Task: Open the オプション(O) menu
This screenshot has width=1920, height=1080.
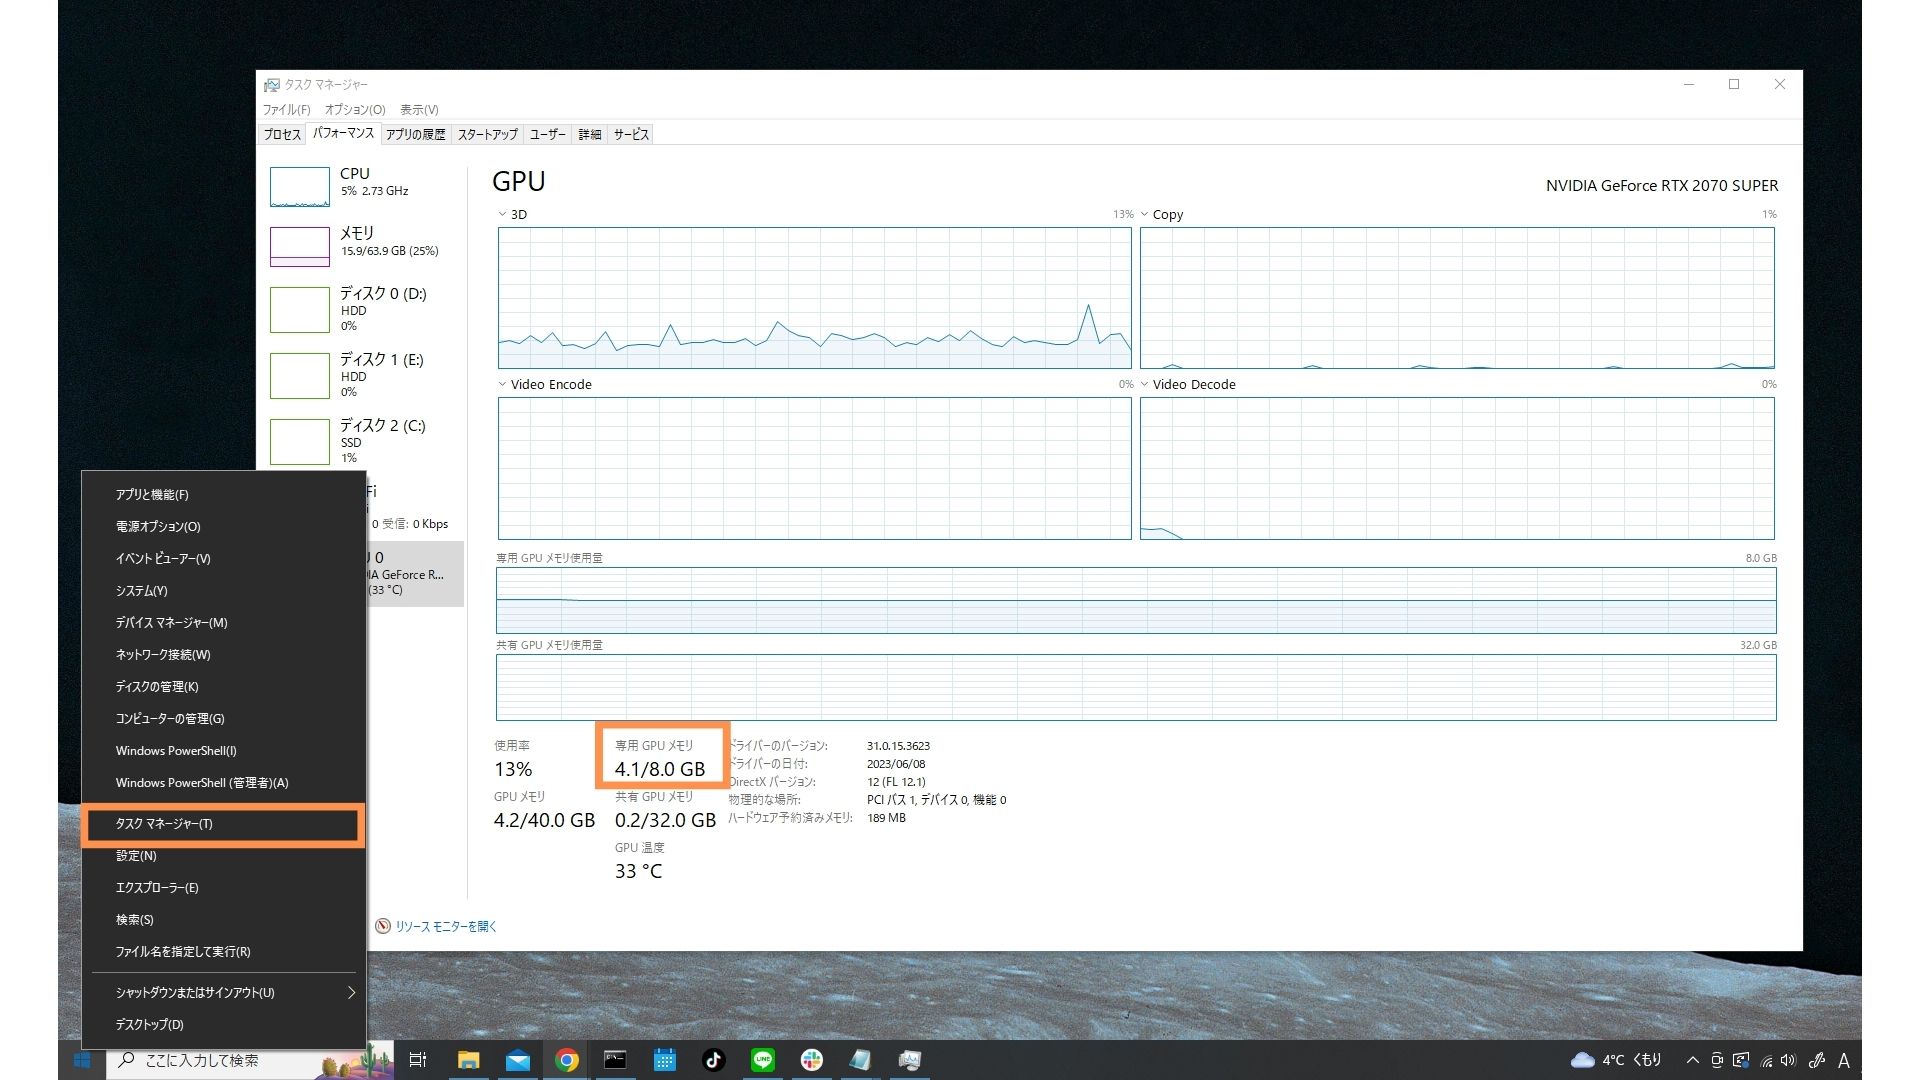Action: pos(355,109)
